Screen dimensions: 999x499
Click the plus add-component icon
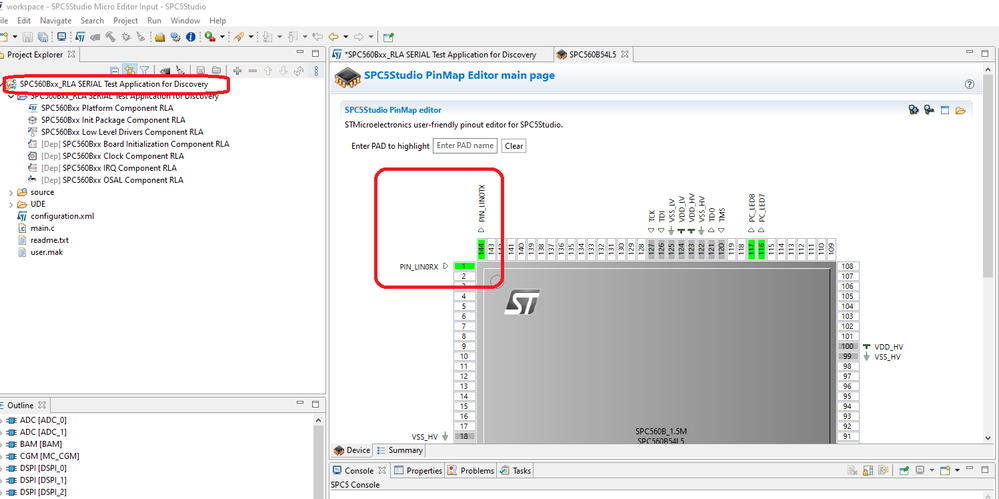(x=237, y=71)
